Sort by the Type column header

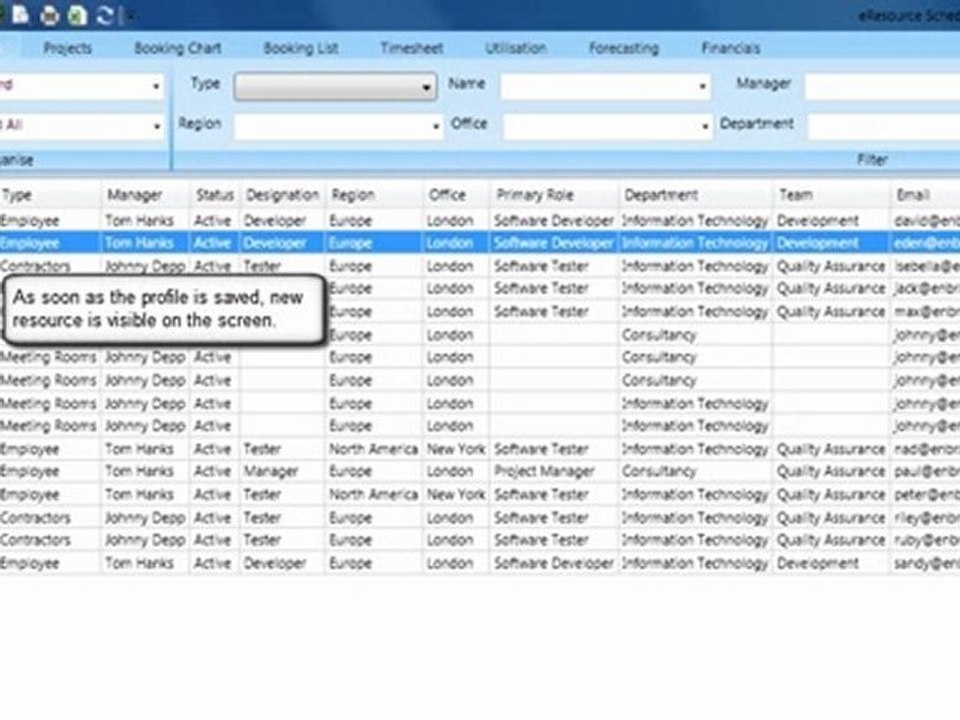(x=50, y=195)
